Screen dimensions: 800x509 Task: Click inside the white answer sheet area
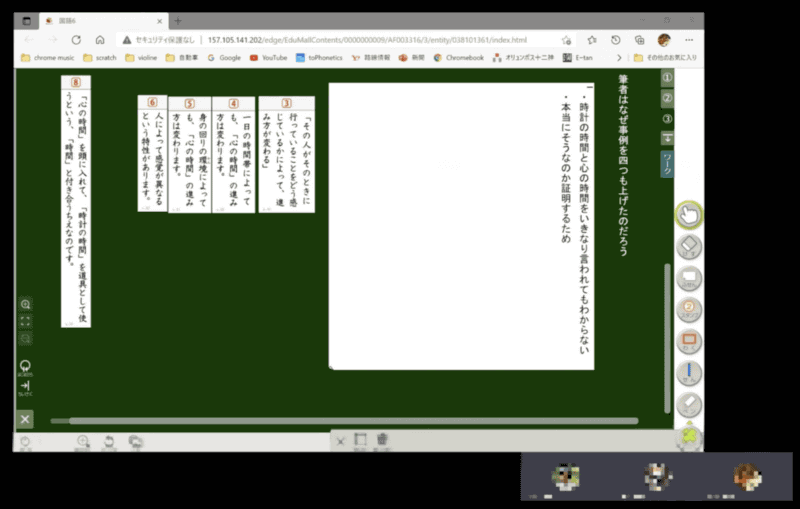[461, 226]
